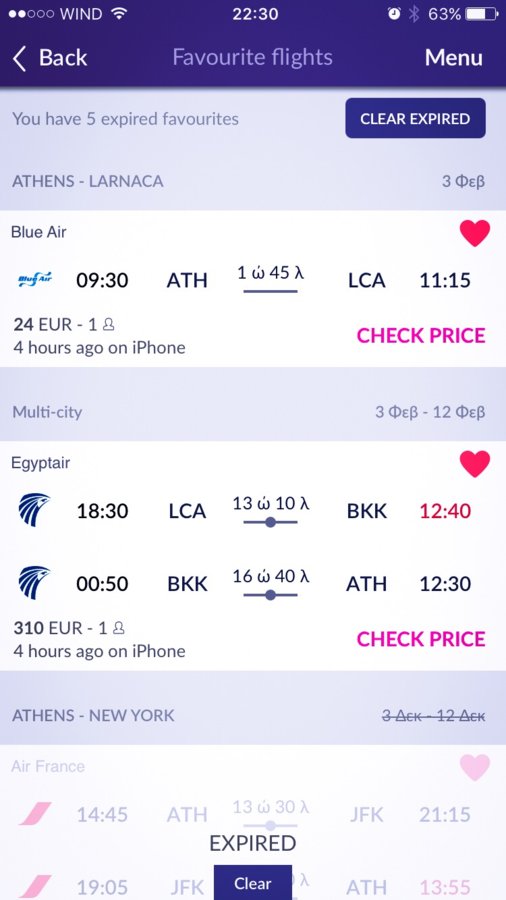Tap the battery icon in status bar

pos(481,14)
